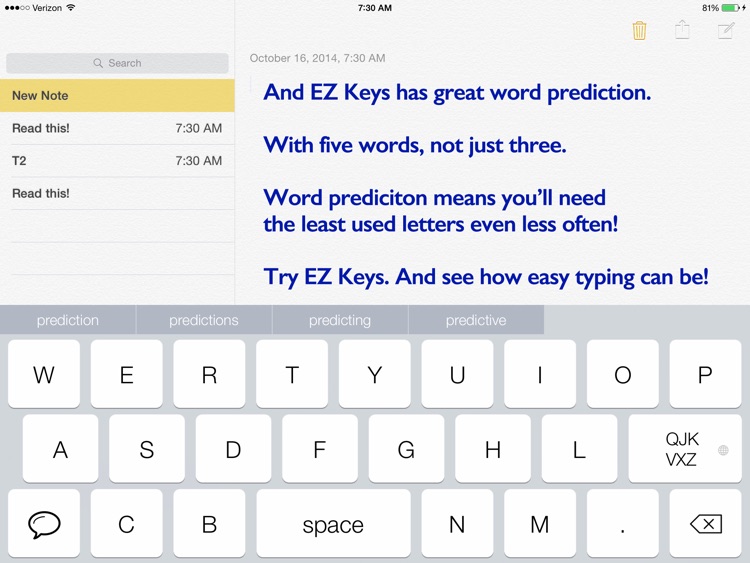The height and width of the screenshot is (563, 750).
Task: Compose a new note with pencil icon
Action: coord(726,31)
